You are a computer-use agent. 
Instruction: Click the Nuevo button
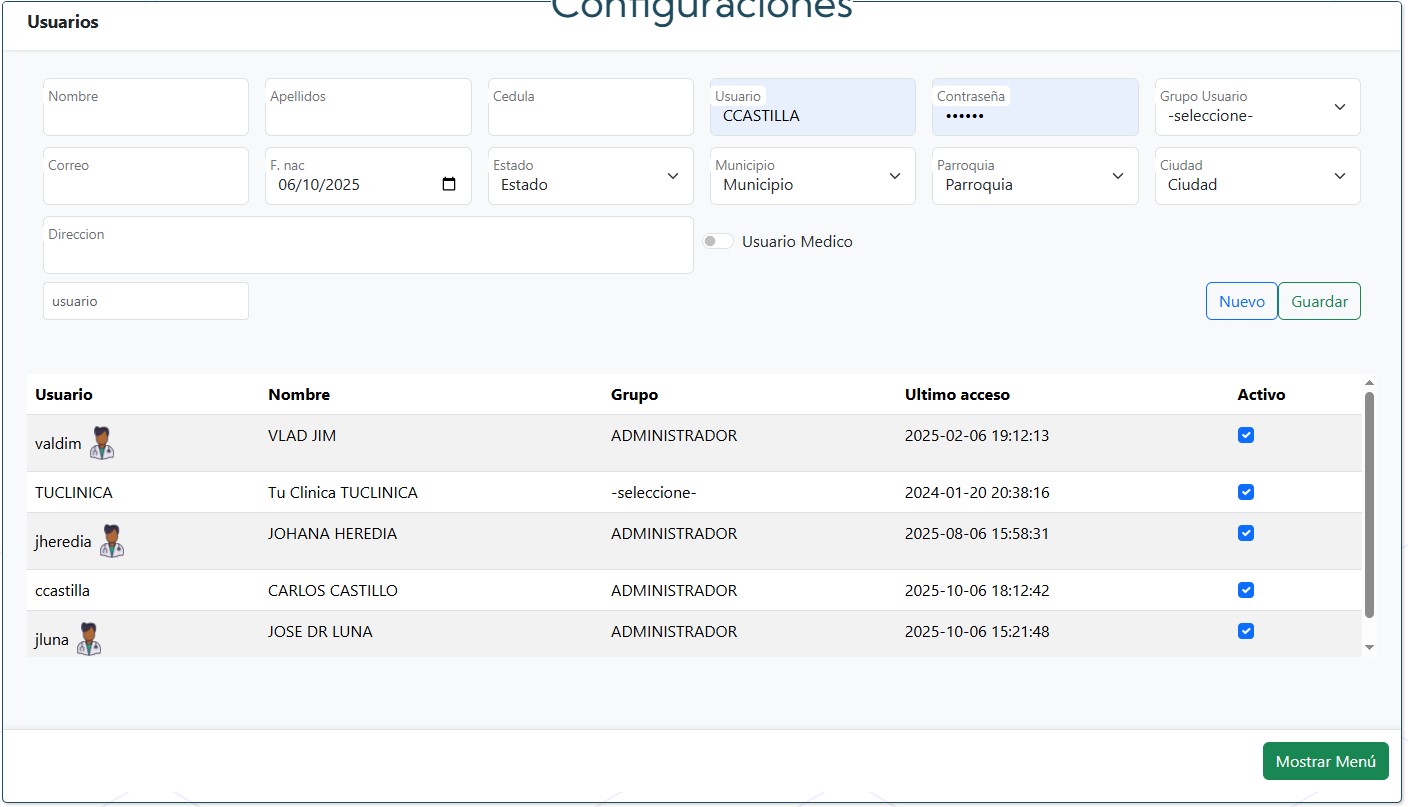point(1242,301)
